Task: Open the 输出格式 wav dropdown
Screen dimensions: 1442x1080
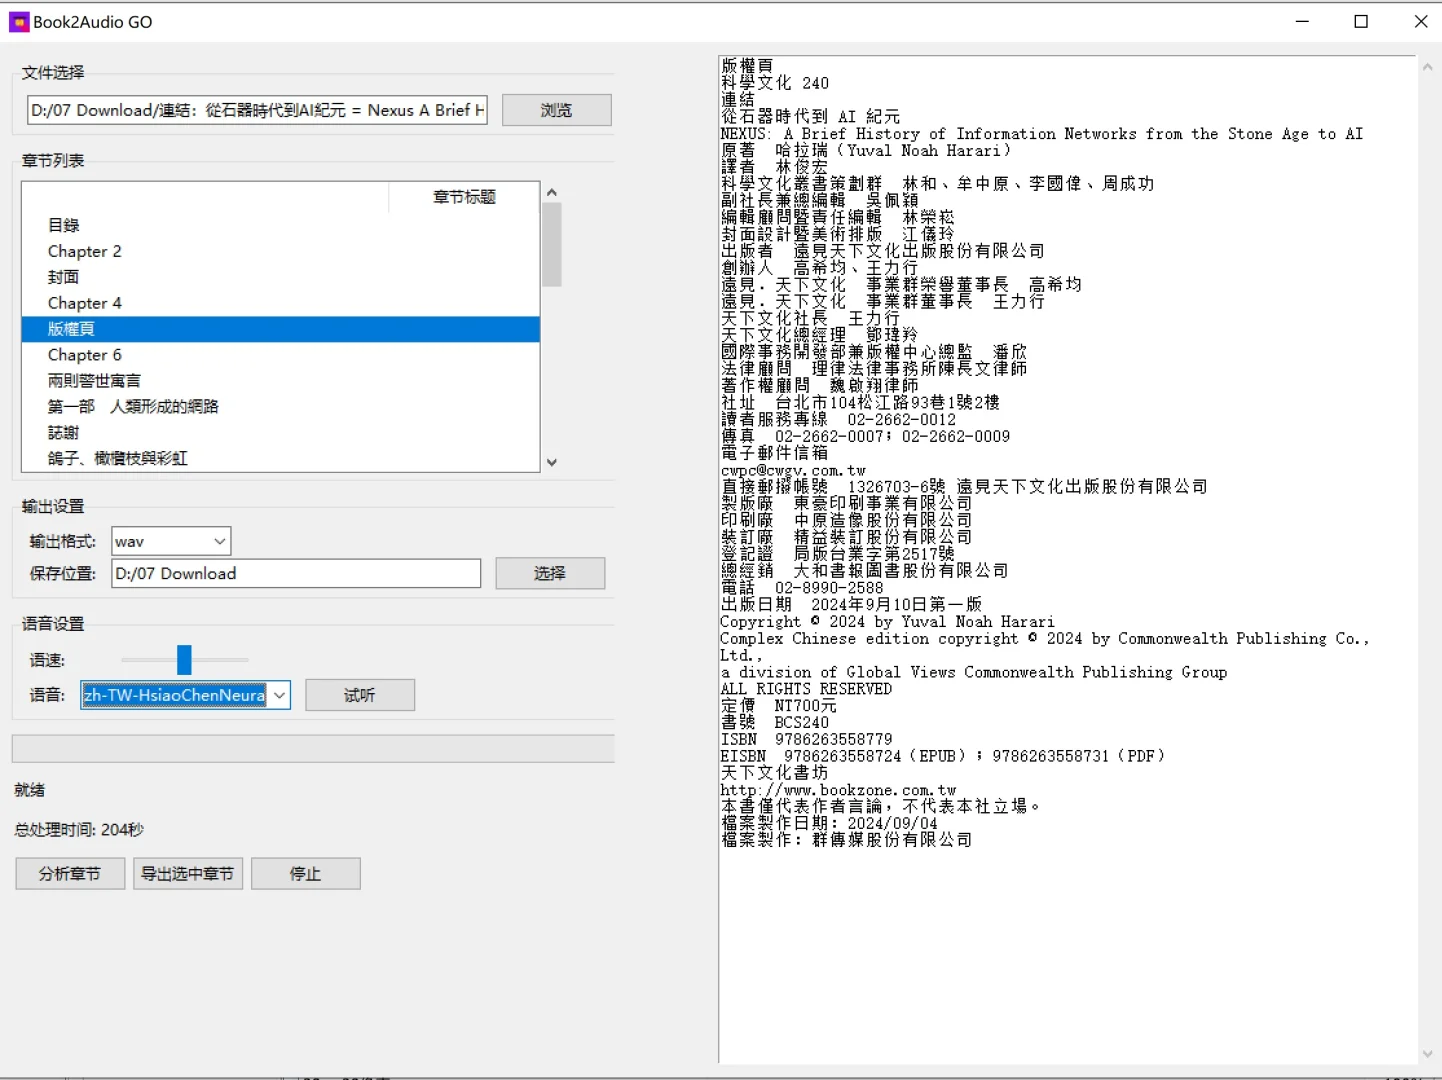Action: (x=171, y=541)
